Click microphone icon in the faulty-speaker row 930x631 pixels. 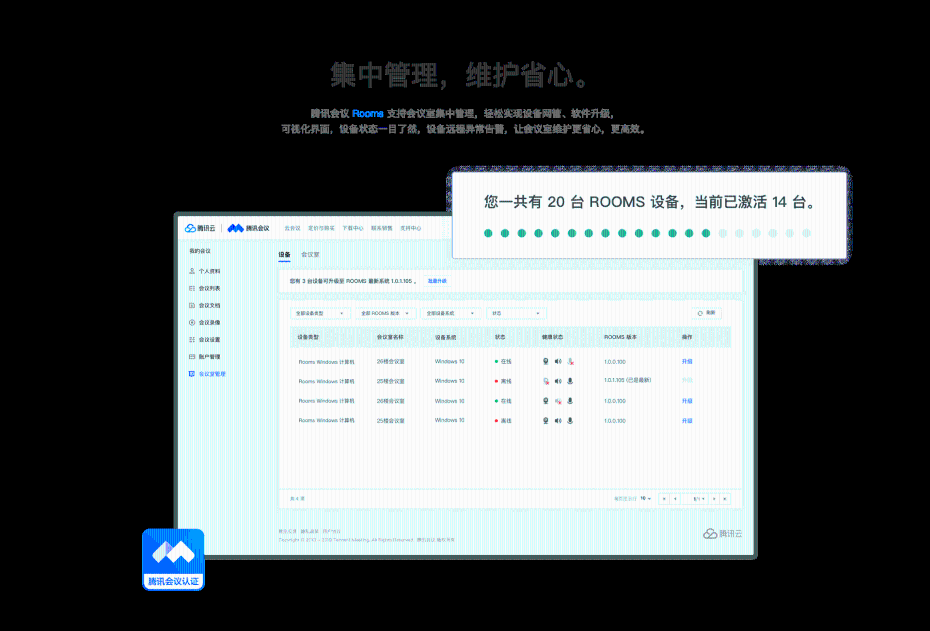570,401
